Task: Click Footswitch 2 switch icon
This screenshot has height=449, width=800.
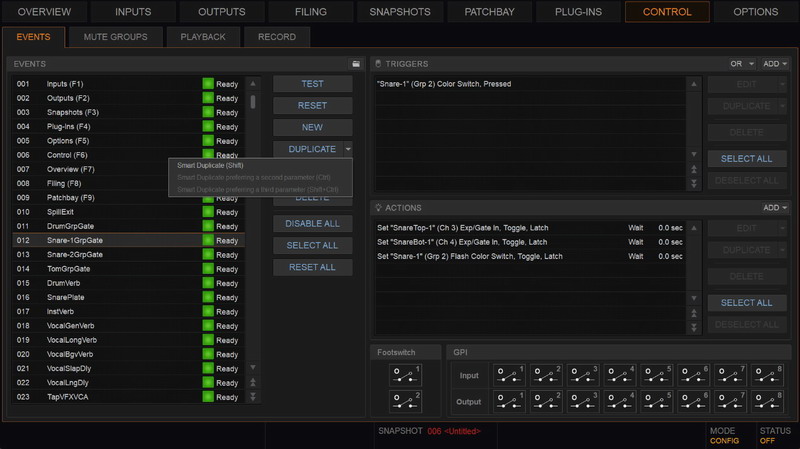Action: [404, 400]
